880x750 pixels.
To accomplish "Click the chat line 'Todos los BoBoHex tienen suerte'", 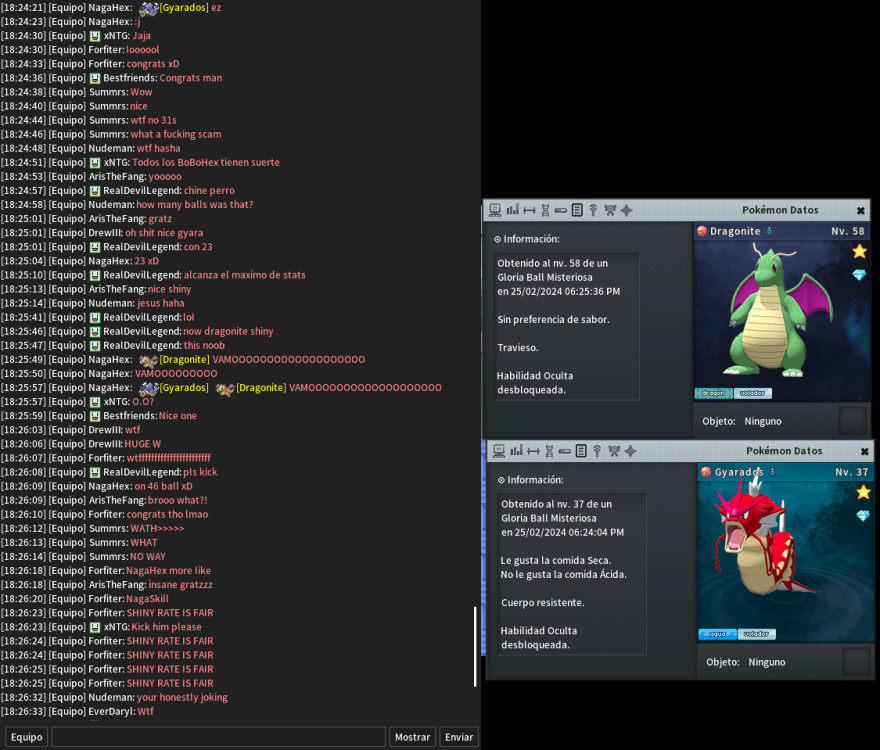I will (206, 162).
